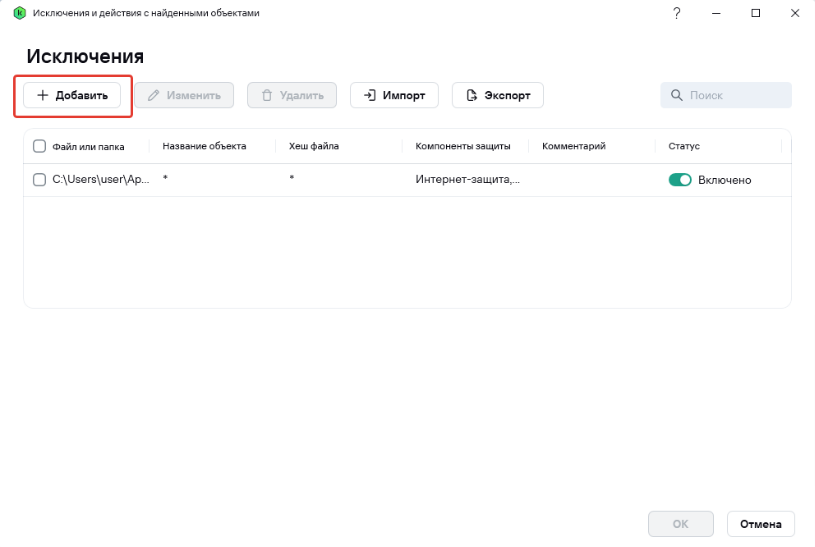
Task: Click the Импорт button
Action: click(394, 95)
